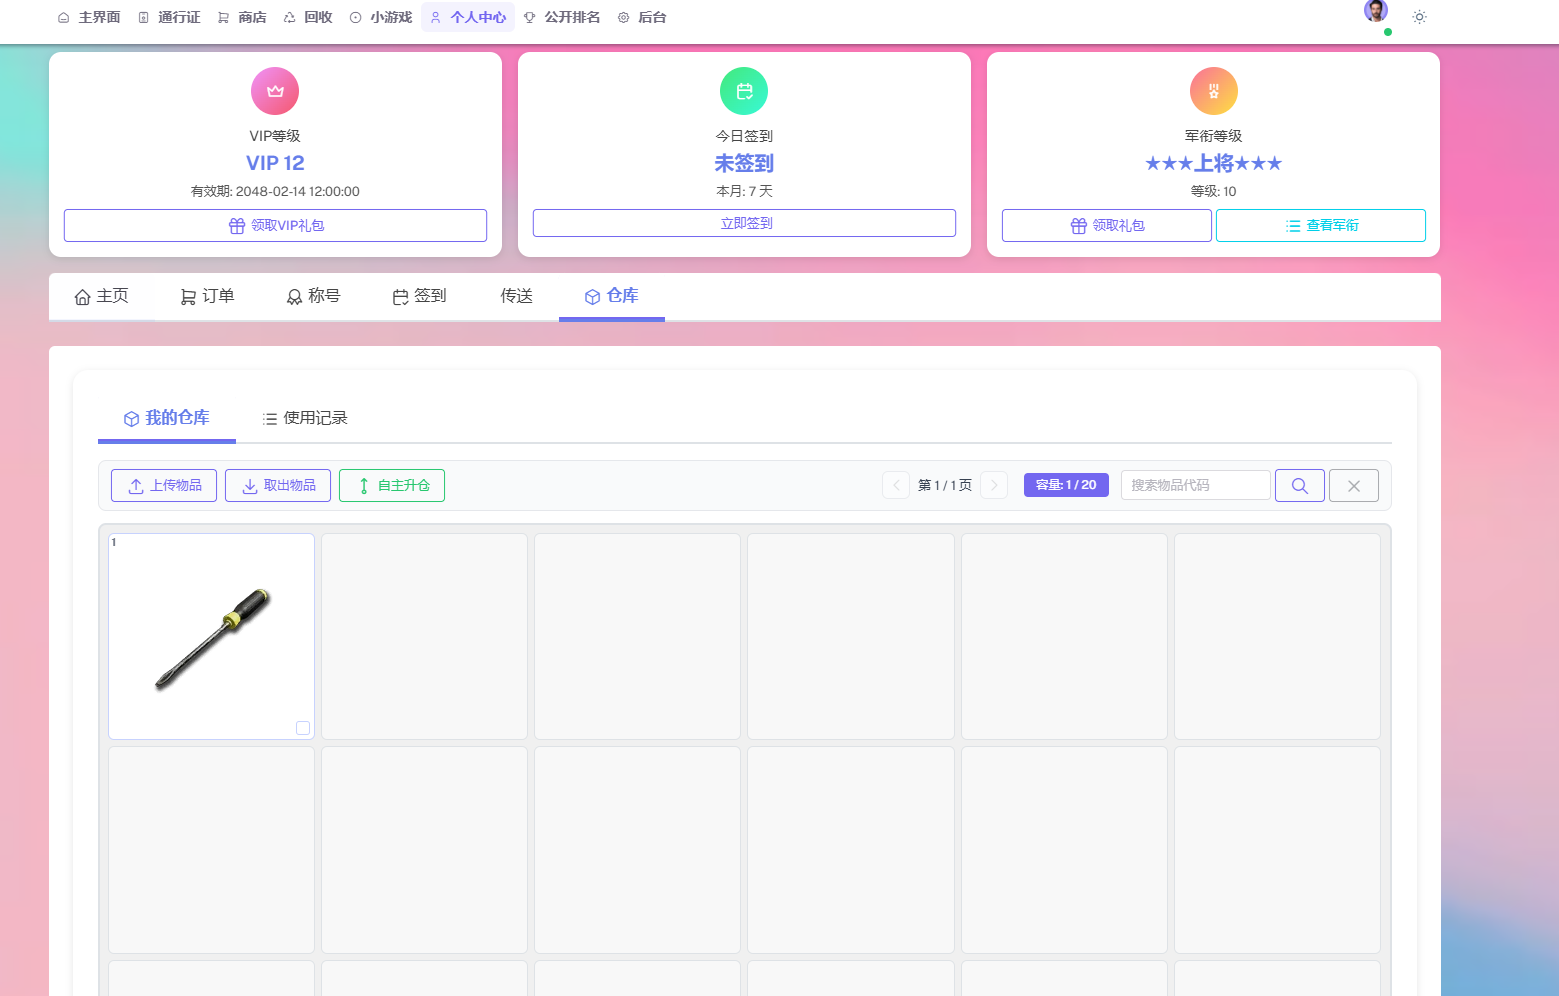The image size is (1559, 996).
Task: Switch to 订单 tab
Action: point(207,296)
